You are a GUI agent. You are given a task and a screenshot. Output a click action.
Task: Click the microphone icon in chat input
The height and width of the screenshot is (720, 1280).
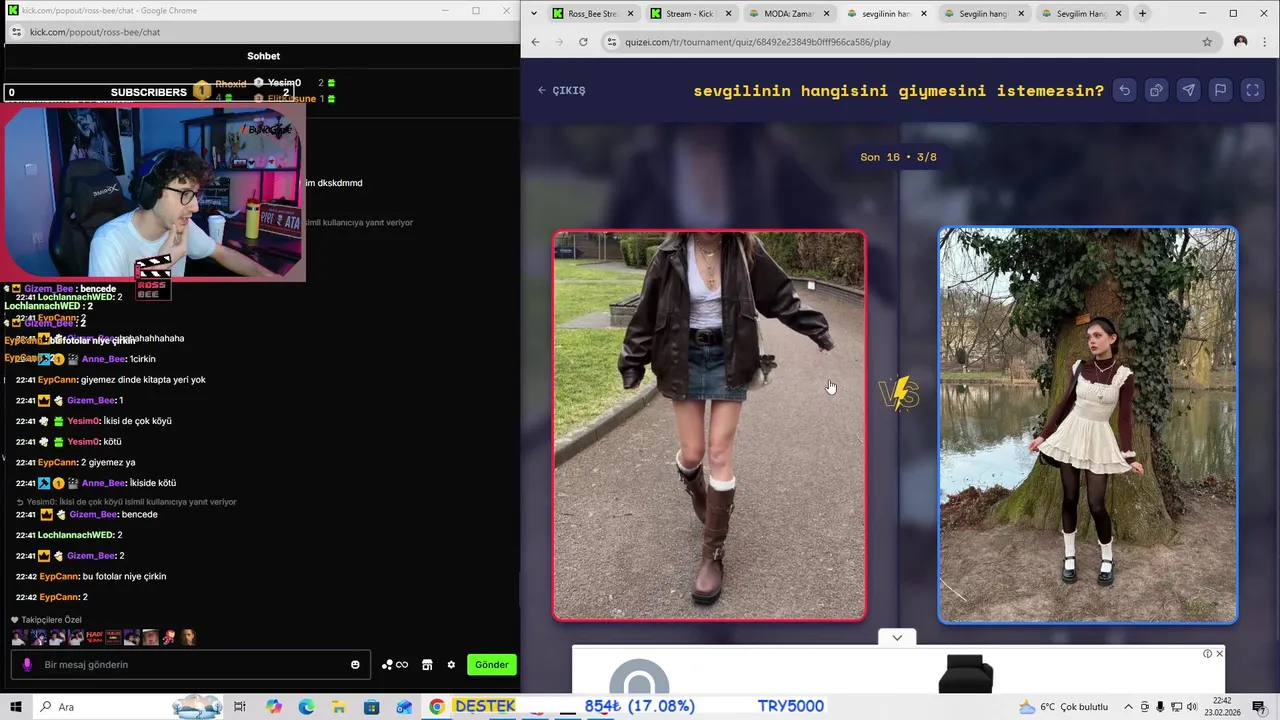(x=27, y=665)
